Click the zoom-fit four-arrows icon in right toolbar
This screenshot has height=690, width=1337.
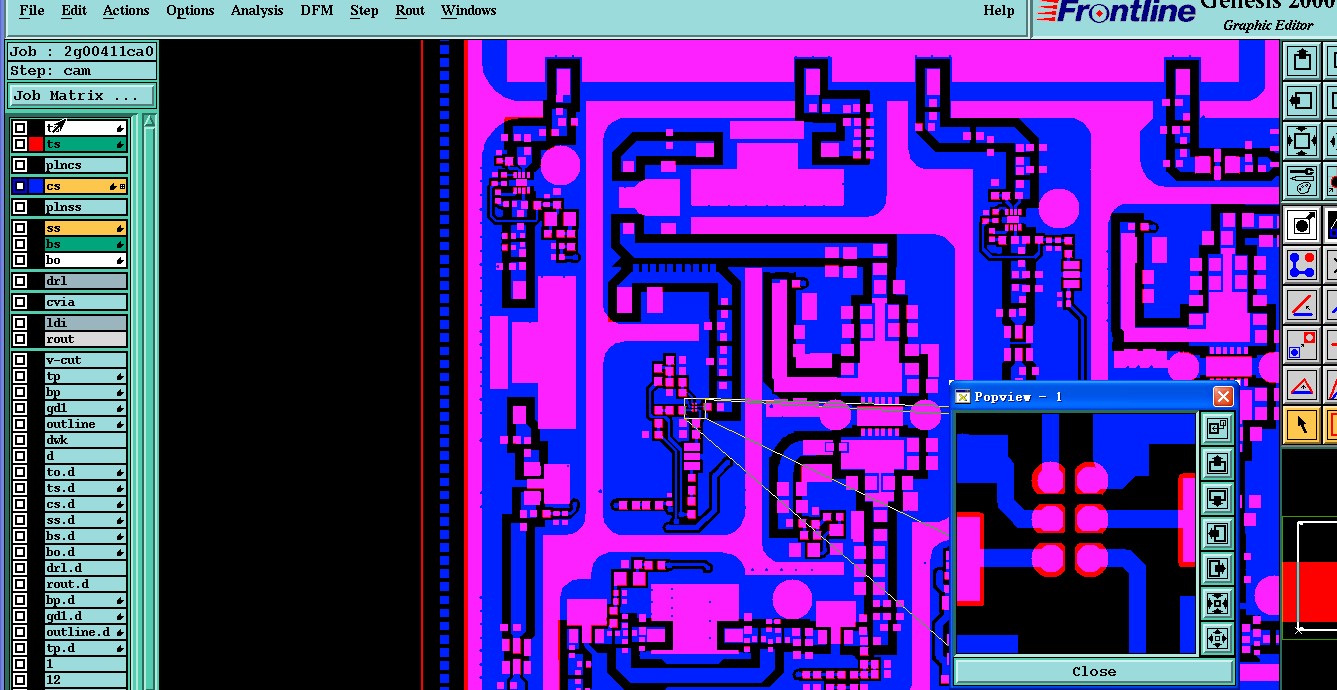(x=1301, y=141)
